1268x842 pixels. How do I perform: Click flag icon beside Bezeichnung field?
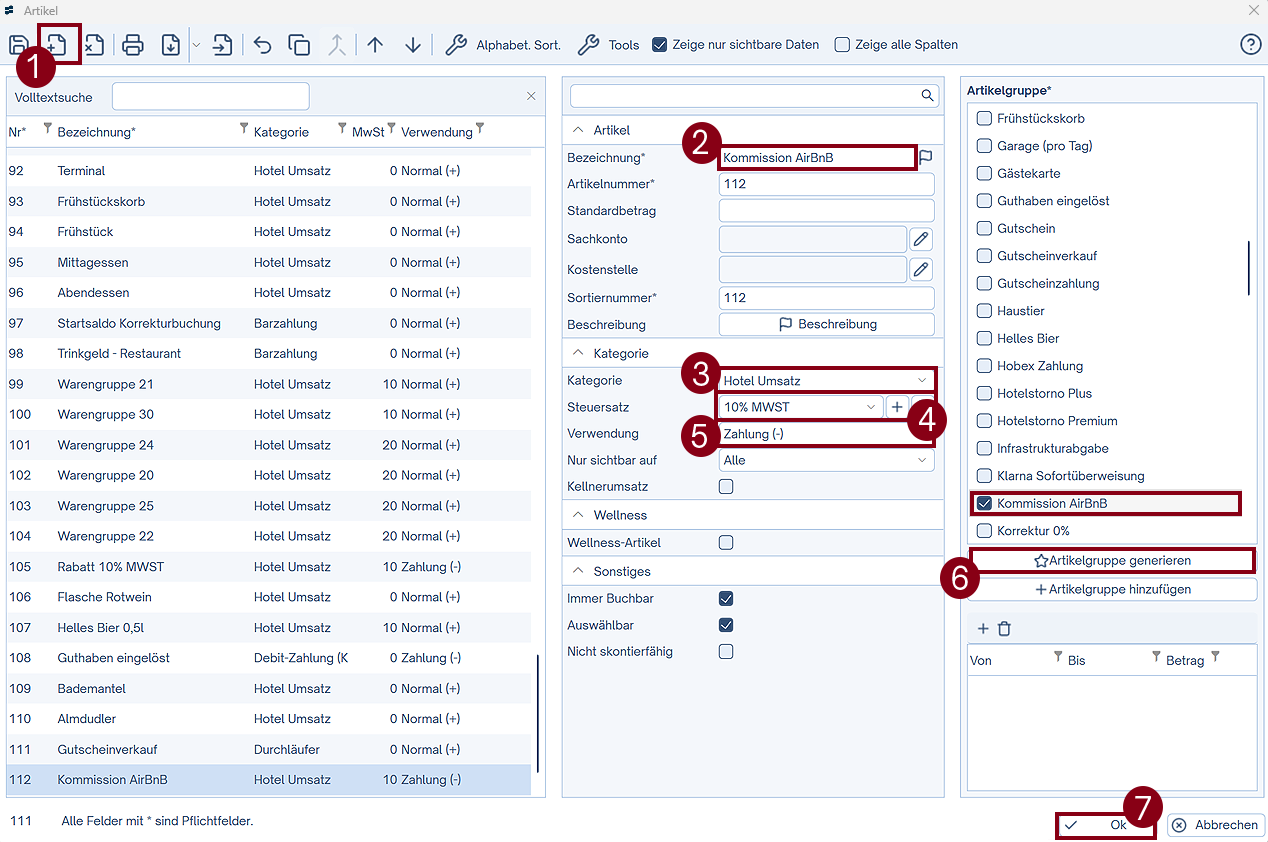[926, 157]
